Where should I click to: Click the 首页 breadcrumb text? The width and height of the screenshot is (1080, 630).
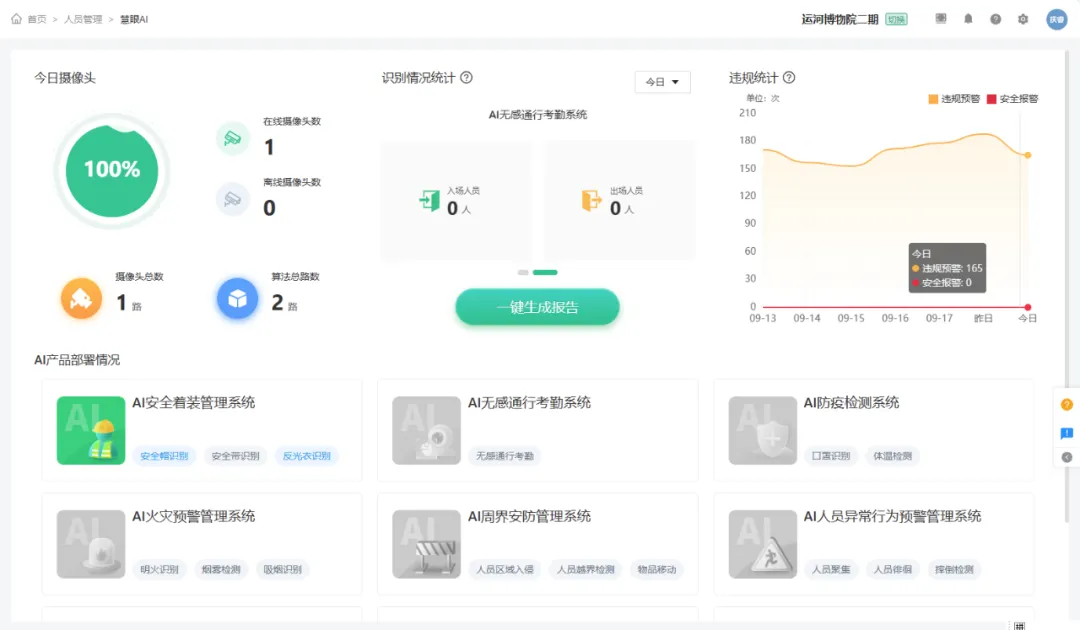[x=37, y=19]
